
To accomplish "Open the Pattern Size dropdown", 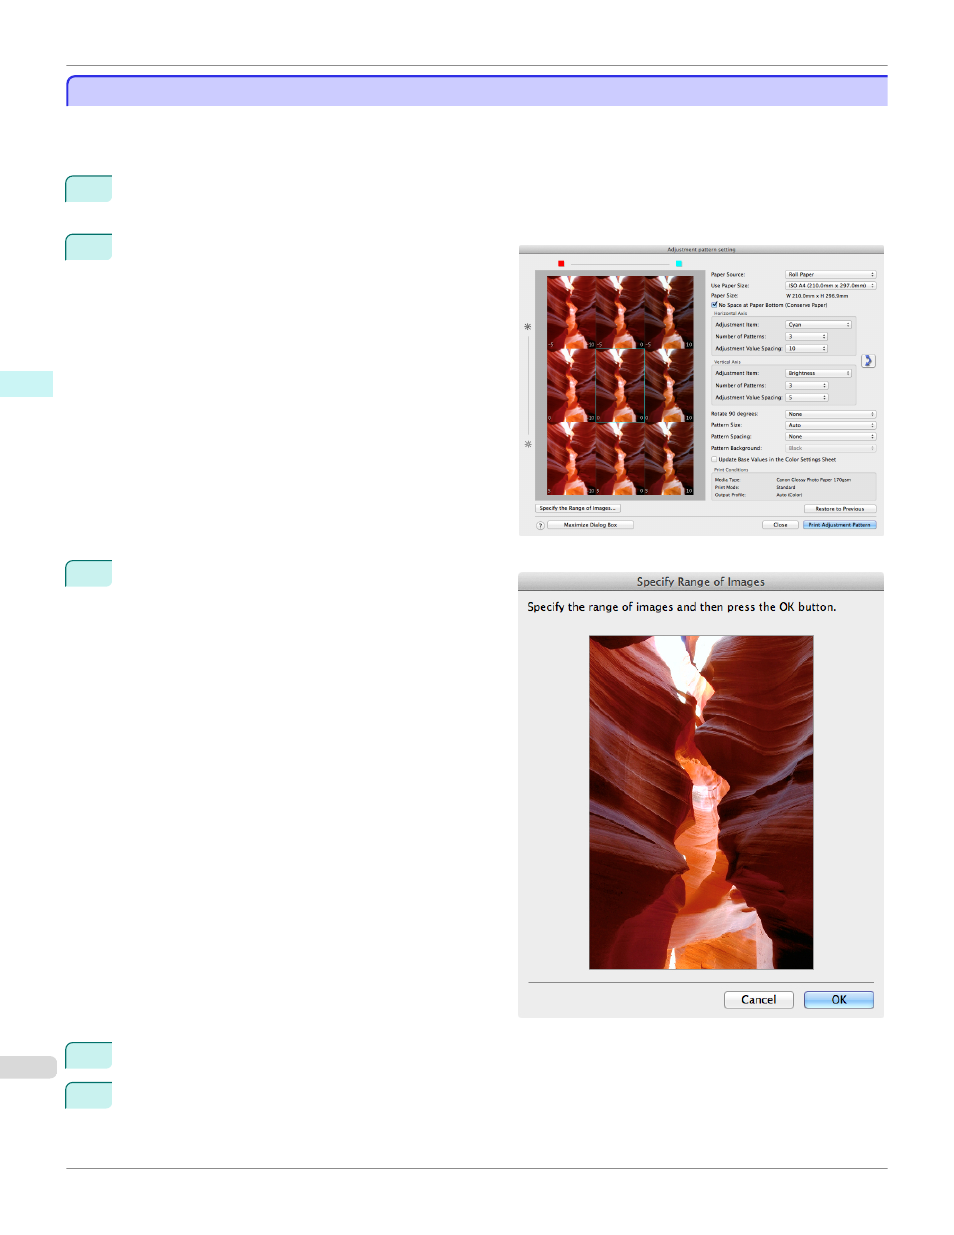I will tap(830, 425).
